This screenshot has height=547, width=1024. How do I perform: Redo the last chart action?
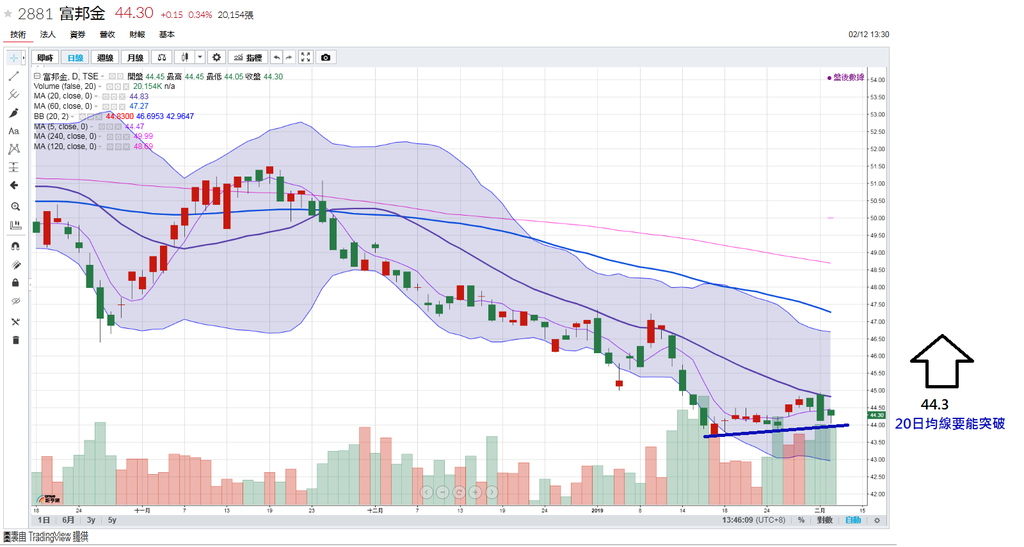(x=289, y=57)
